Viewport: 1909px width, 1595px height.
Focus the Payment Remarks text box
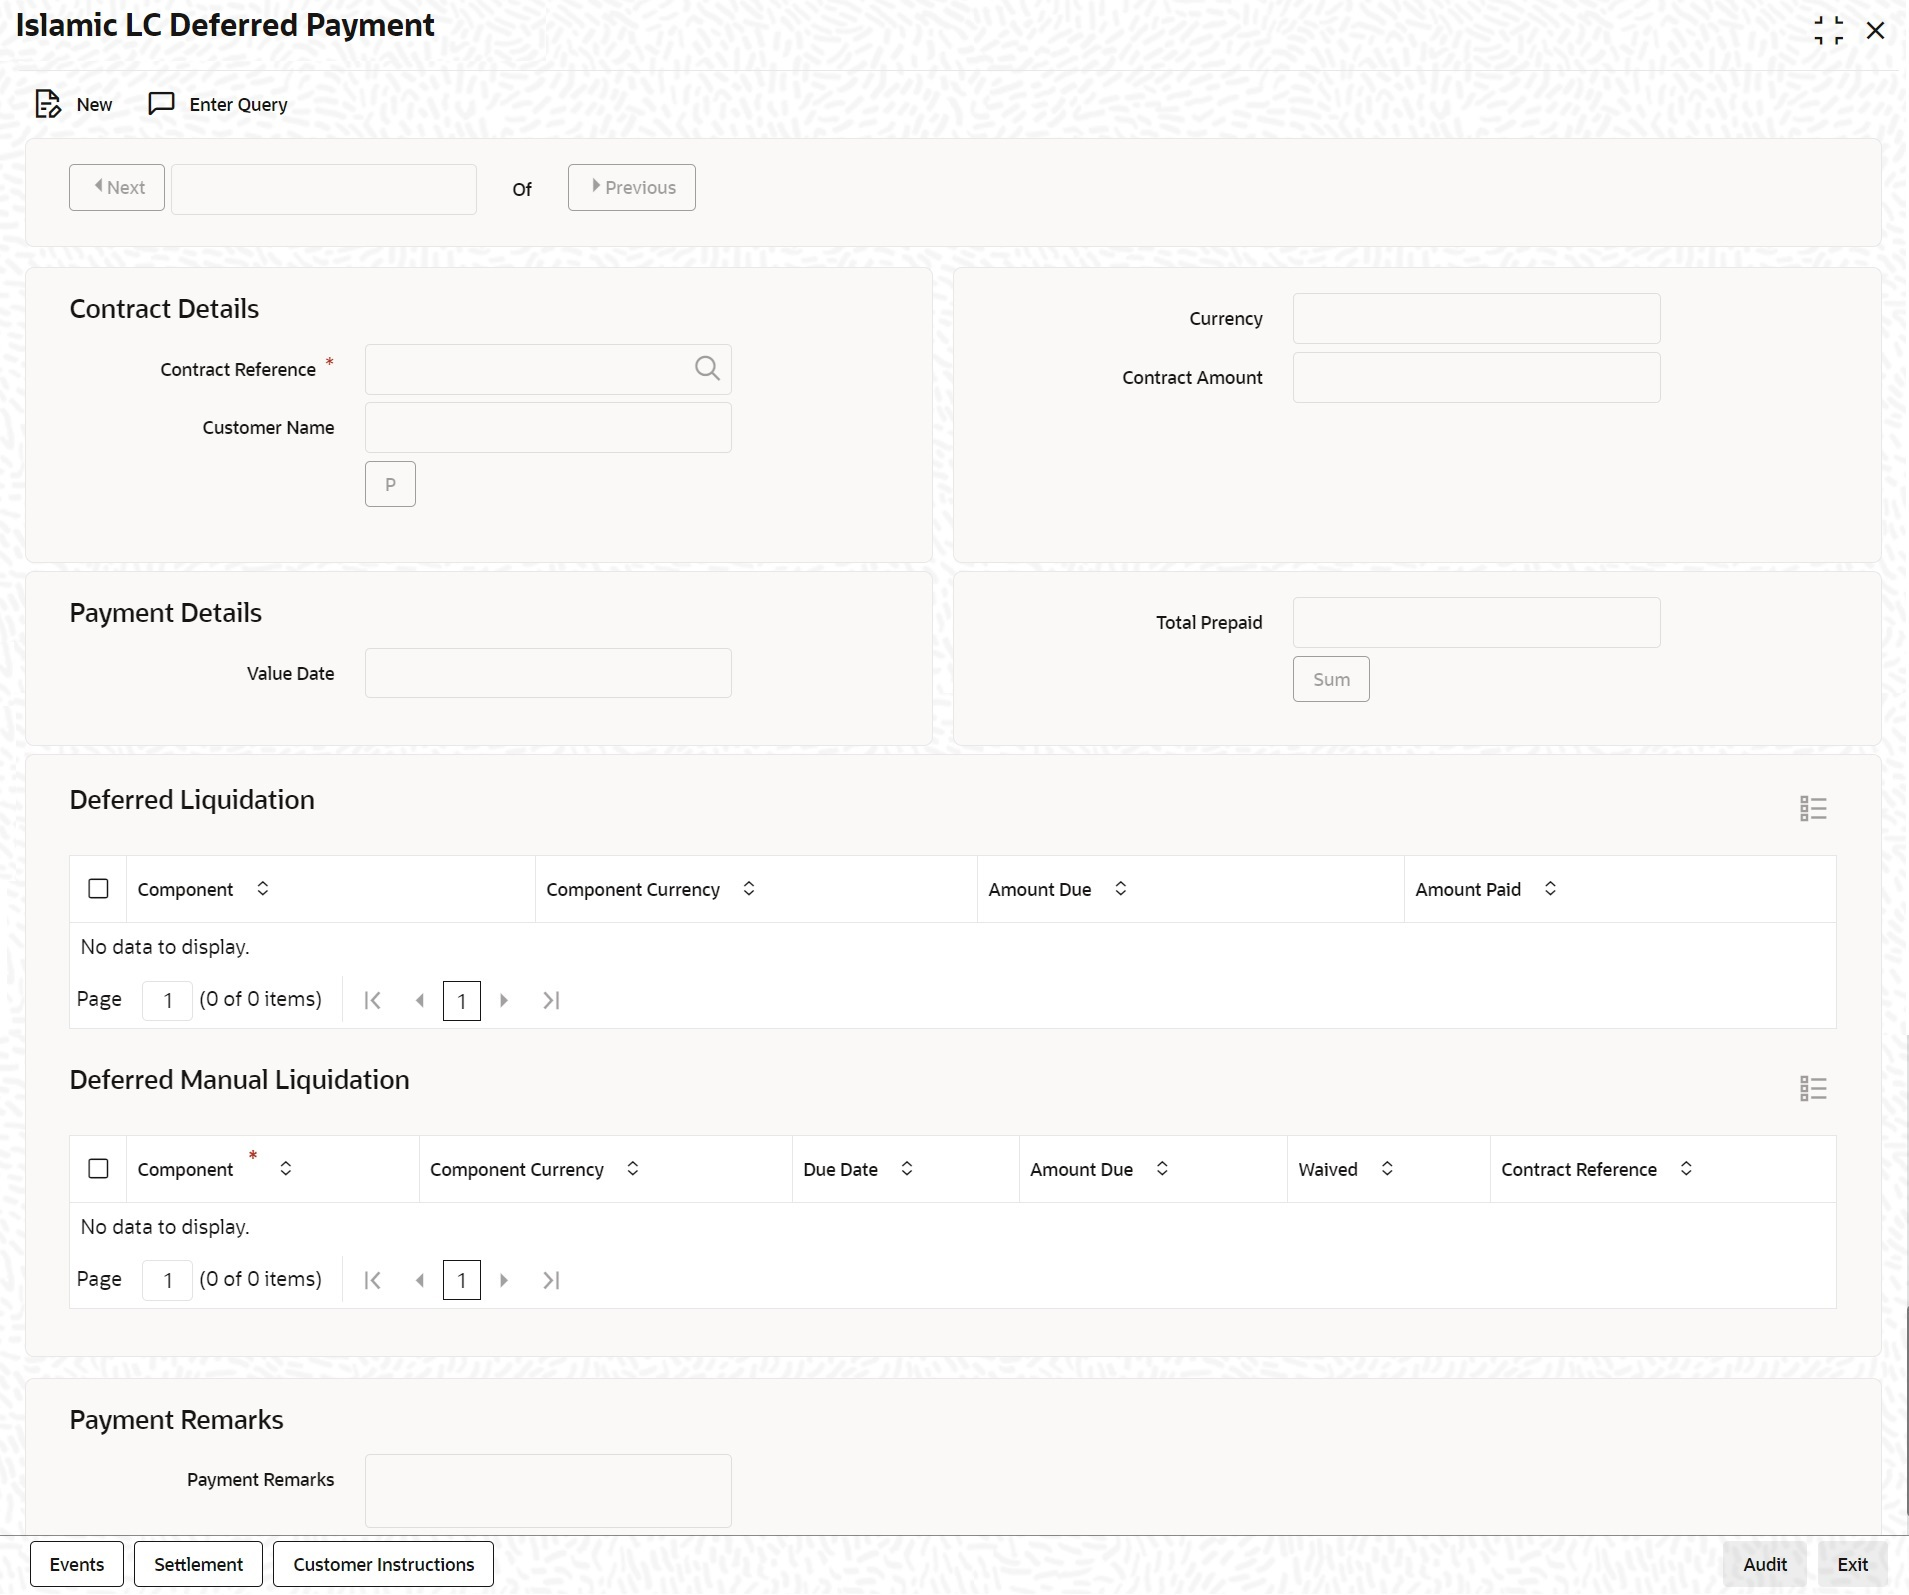point(548,1491)
